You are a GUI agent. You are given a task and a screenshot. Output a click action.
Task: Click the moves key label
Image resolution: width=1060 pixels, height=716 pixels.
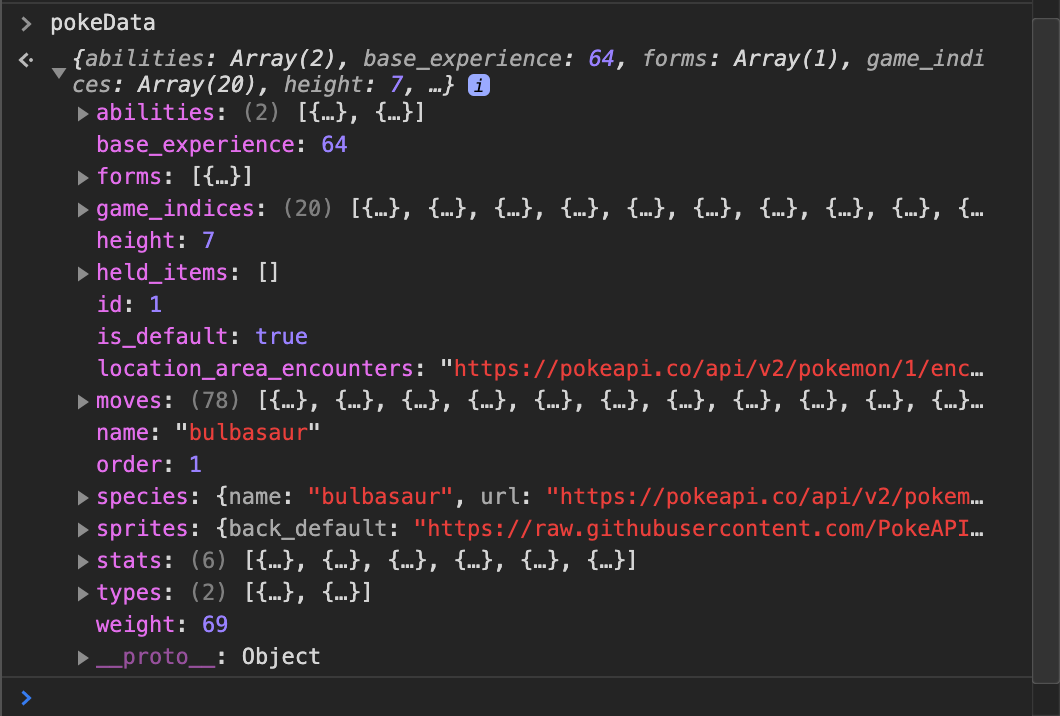(x=129, y=401)
